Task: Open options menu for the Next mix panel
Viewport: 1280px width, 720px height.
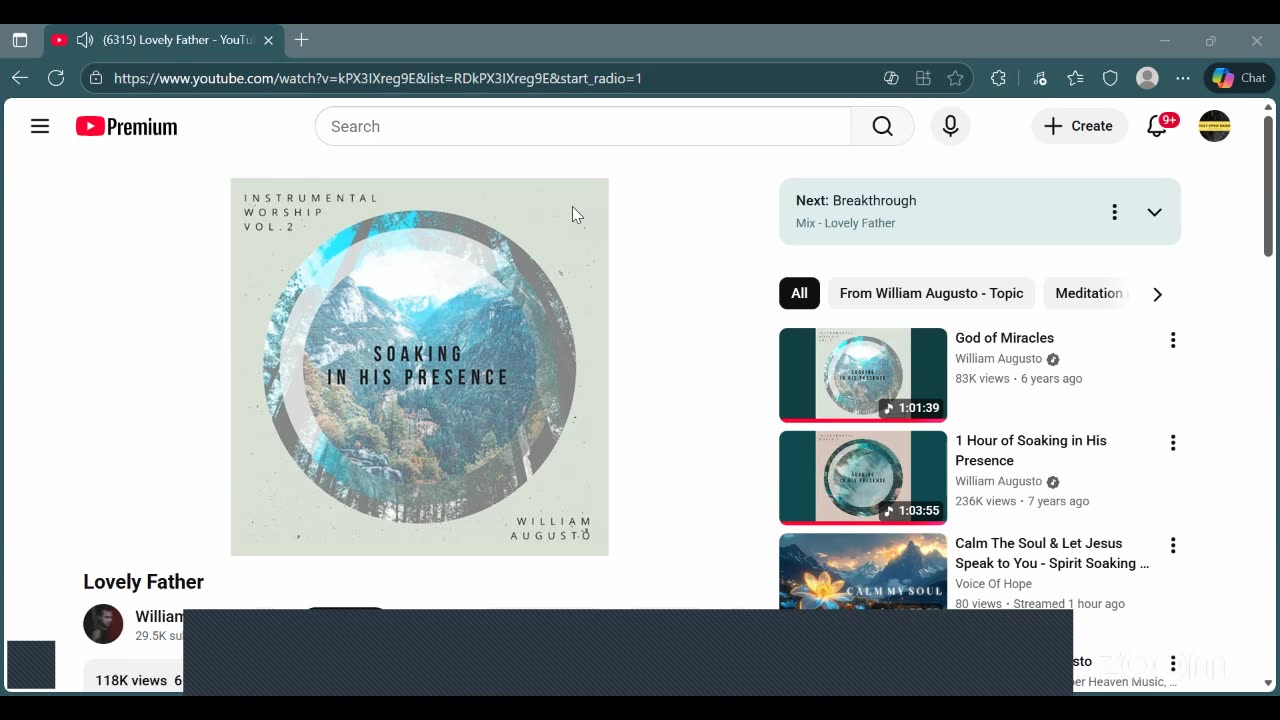Action: pyautogui.click(x=1114, y=212)
